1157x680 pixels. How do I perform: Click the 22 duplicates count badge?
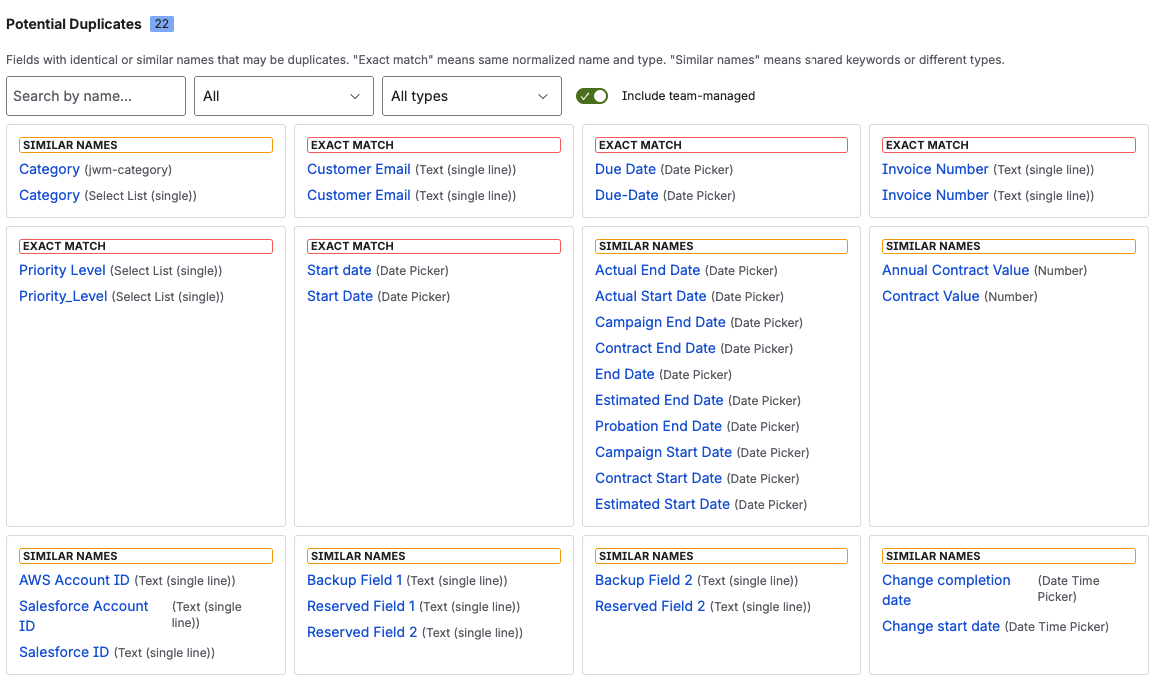(x=162, y=24)
